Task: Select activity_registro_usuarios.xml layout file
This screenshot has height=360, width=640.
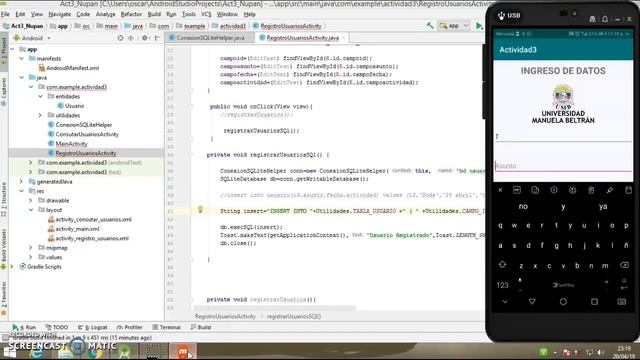Action: (x=92, y=238)
